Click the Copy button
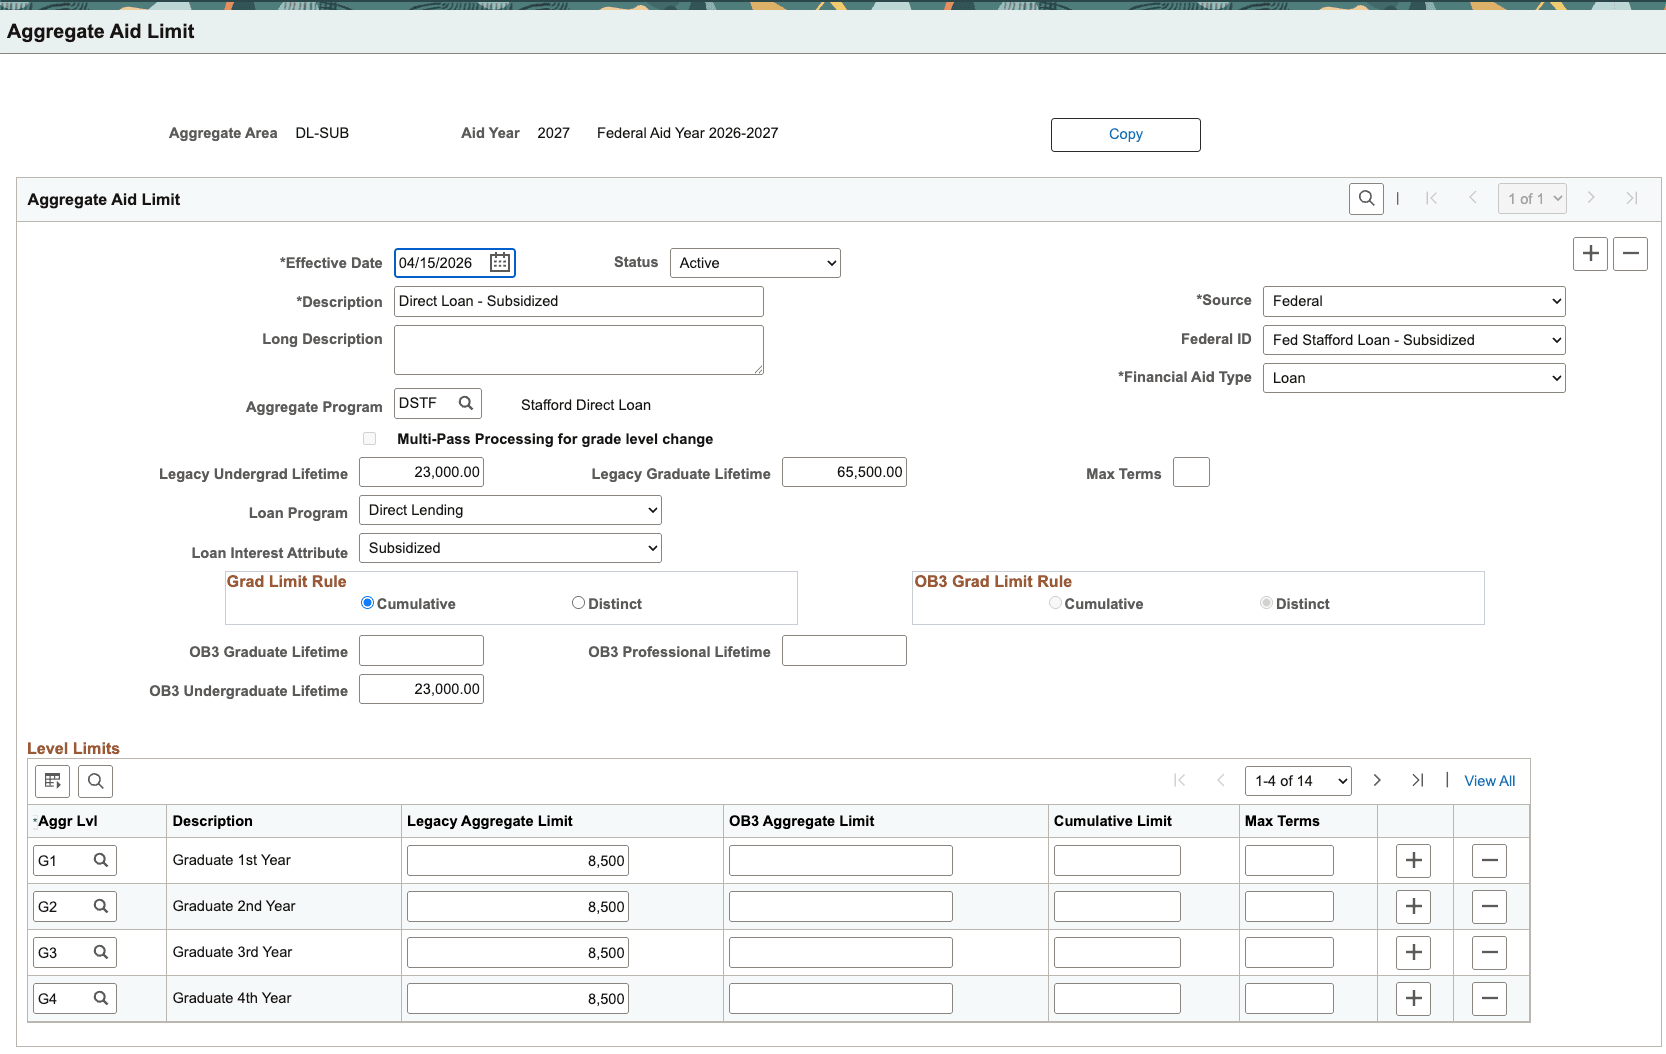The width and height of the screenshot is (1666, 1054). [x=1126, y=135]
